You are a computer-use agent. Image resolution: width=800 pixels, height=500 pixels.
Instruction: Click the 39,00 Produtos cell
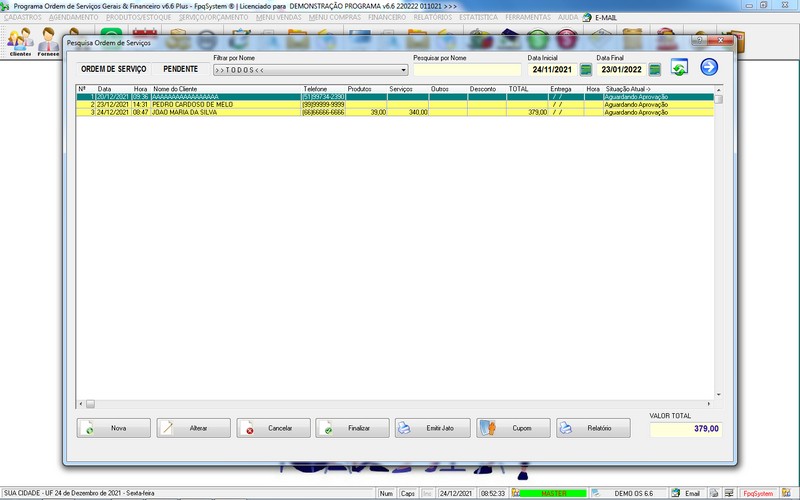(x=366, y=112)
